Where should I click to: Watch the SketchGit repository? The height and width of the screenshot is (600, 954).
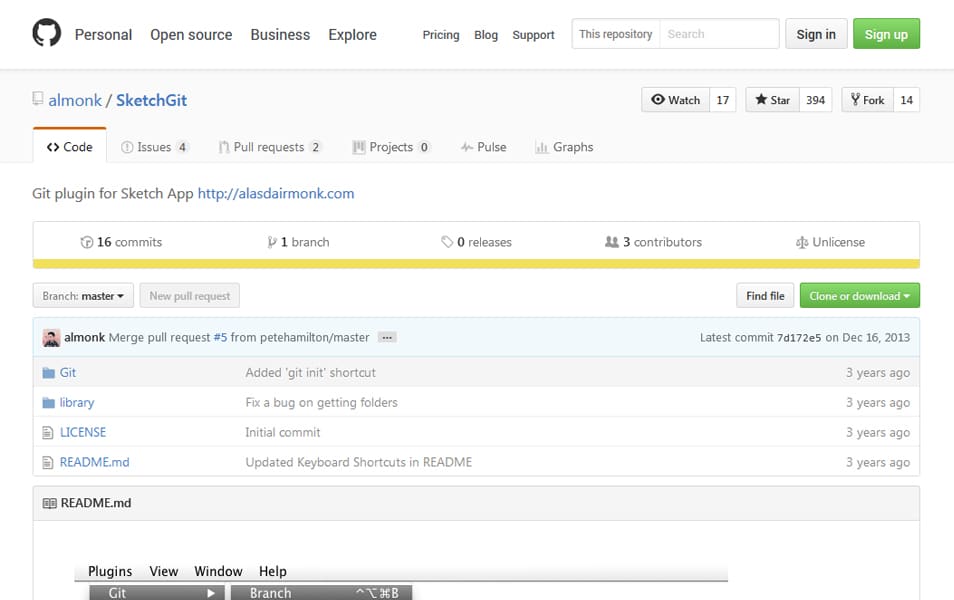tap(675, 100)
